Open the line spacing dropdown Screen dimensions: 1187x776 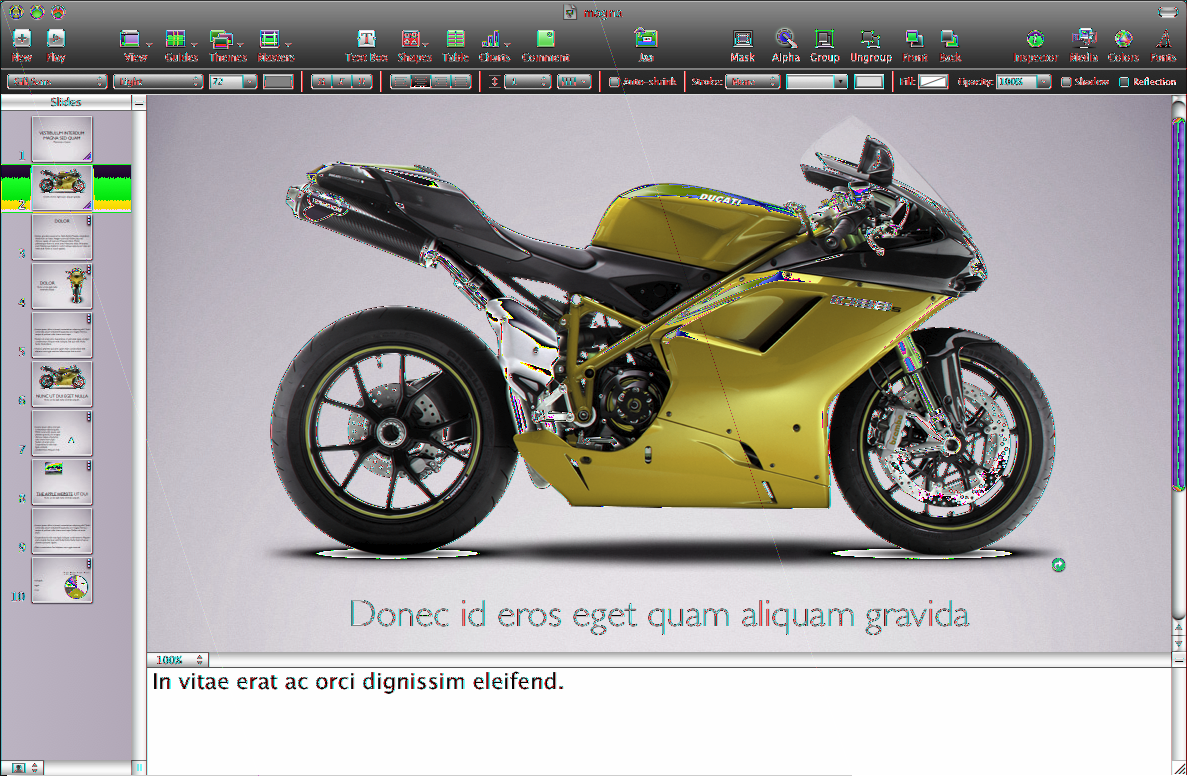tap(527, 82)
